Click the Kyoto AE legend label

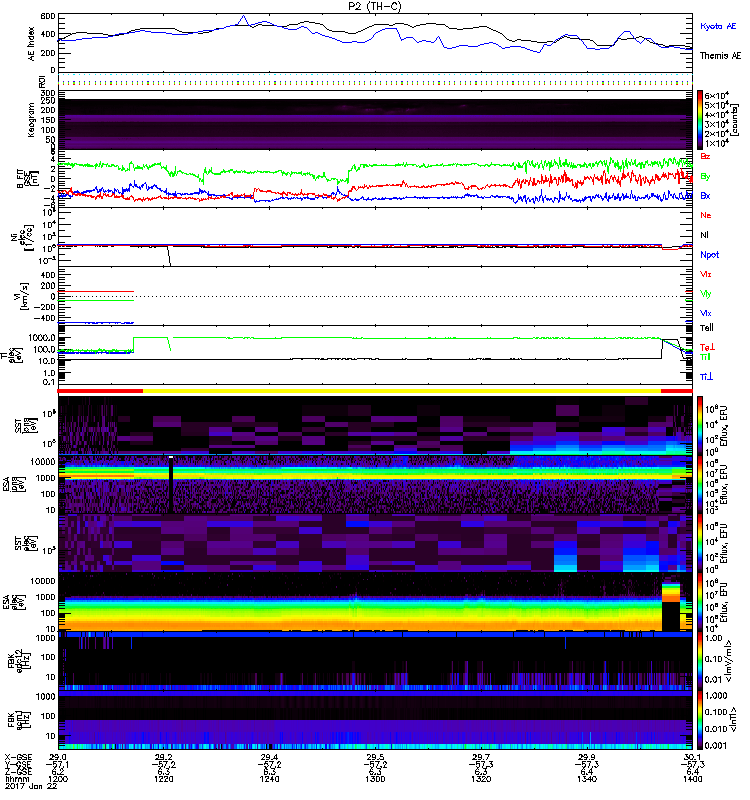[718, 26]
